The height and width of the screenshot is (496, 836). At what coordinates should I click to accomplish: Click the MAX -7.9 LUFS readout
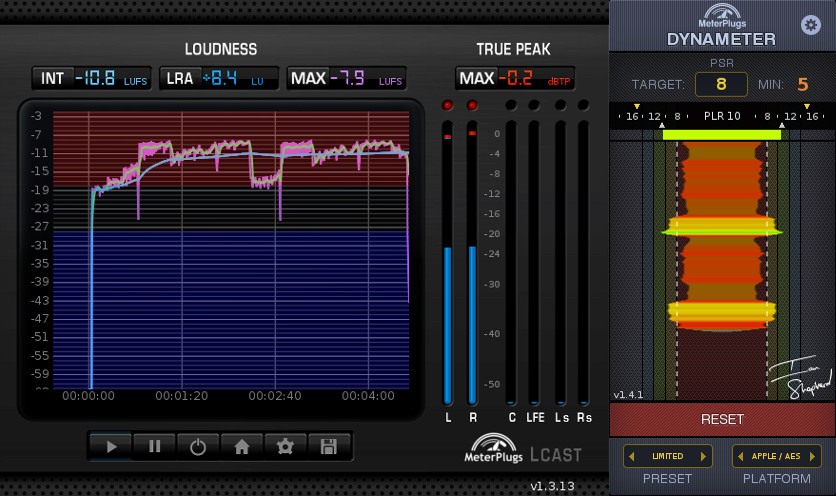coord(347,78)
